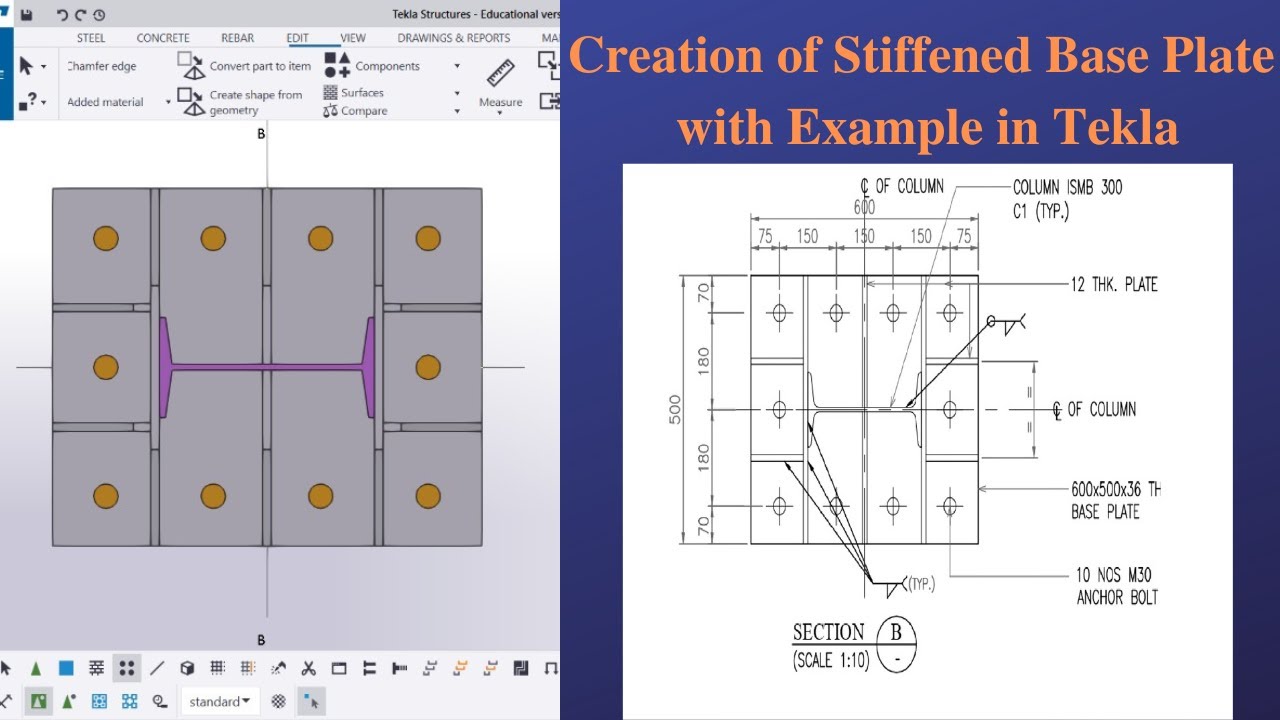Toggle select parts blue square switch
The height and width of the screenshot is (720, 1280).
(66, 668)
